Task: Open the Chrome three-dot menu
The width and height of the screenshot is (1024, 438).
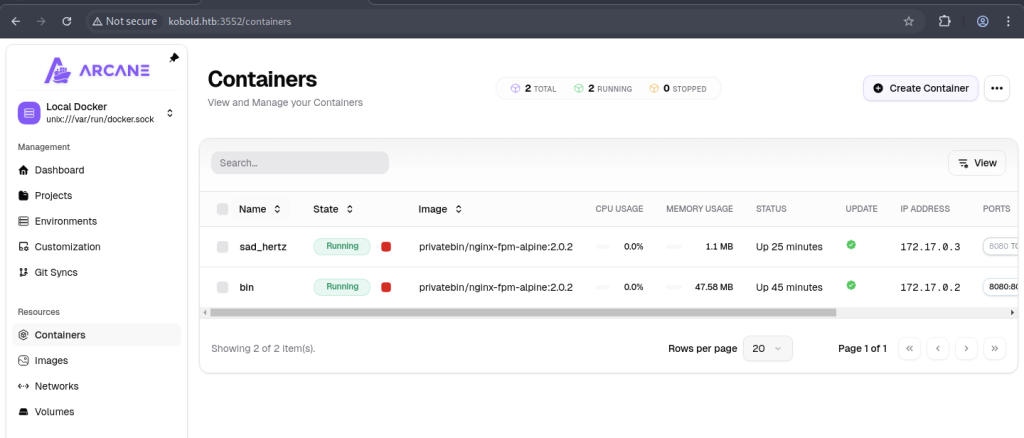Action: 1008,22
